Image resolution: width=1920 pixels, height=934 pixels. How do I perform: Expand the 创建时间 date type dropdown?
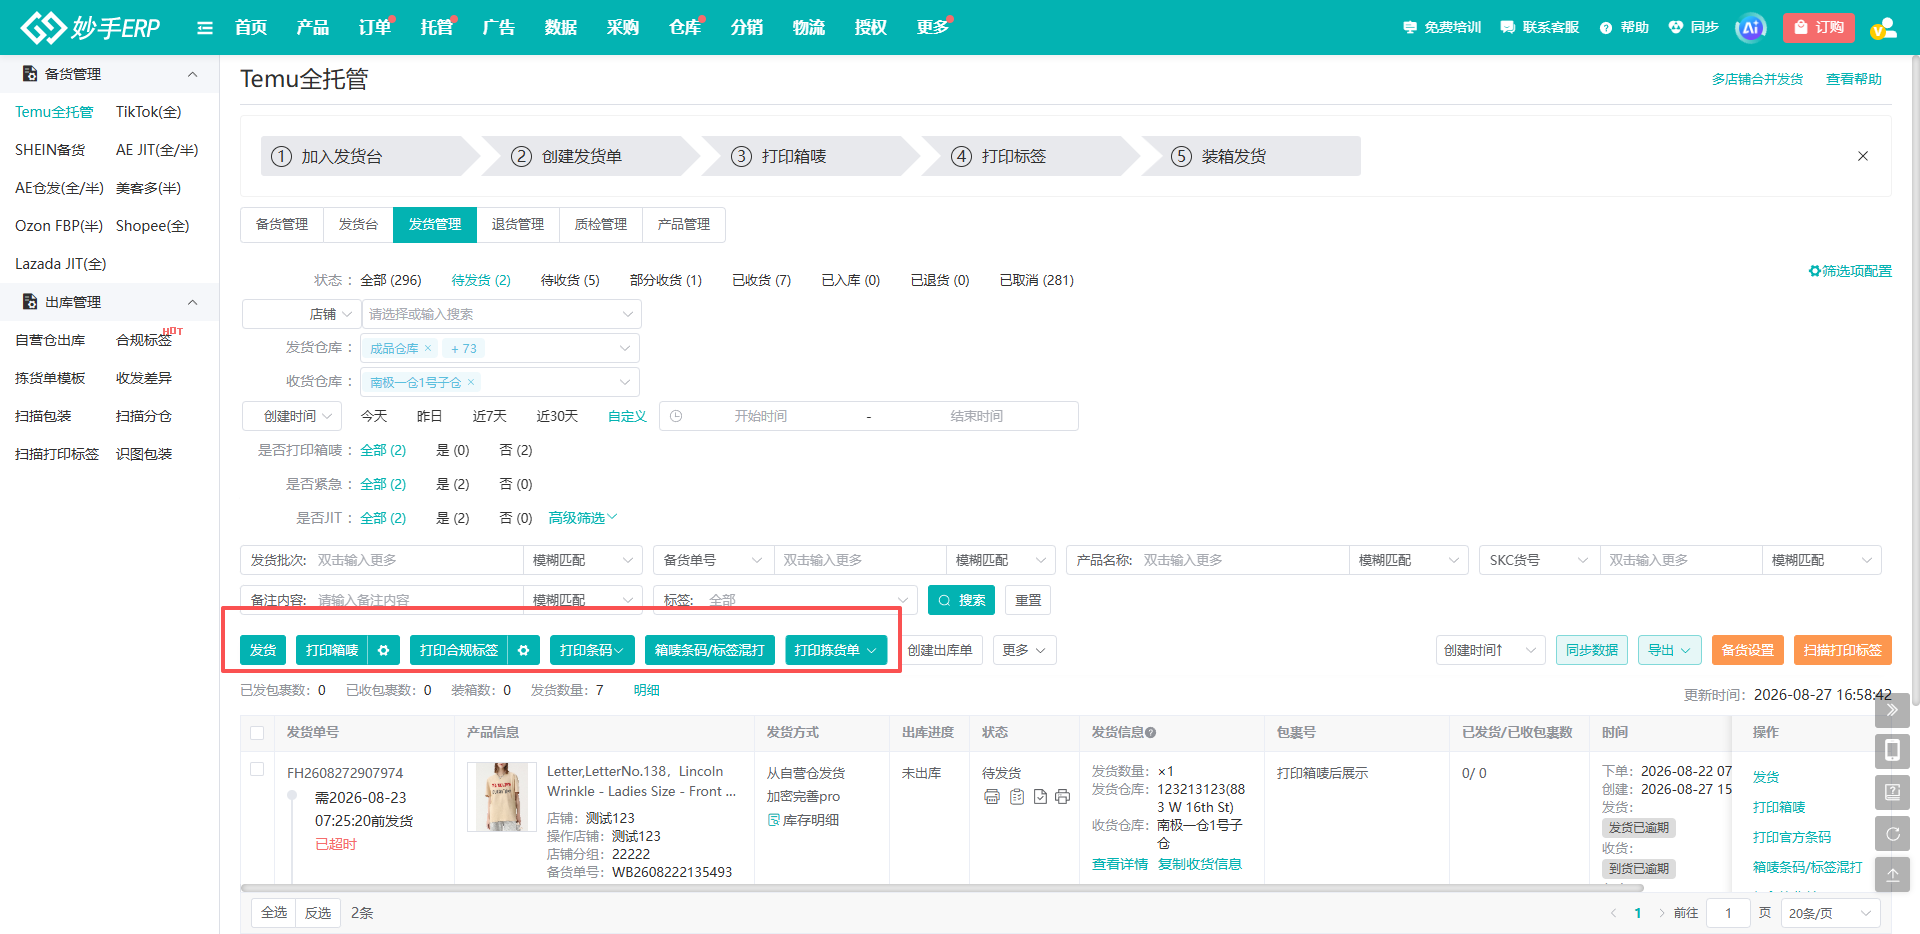(292, 416)
